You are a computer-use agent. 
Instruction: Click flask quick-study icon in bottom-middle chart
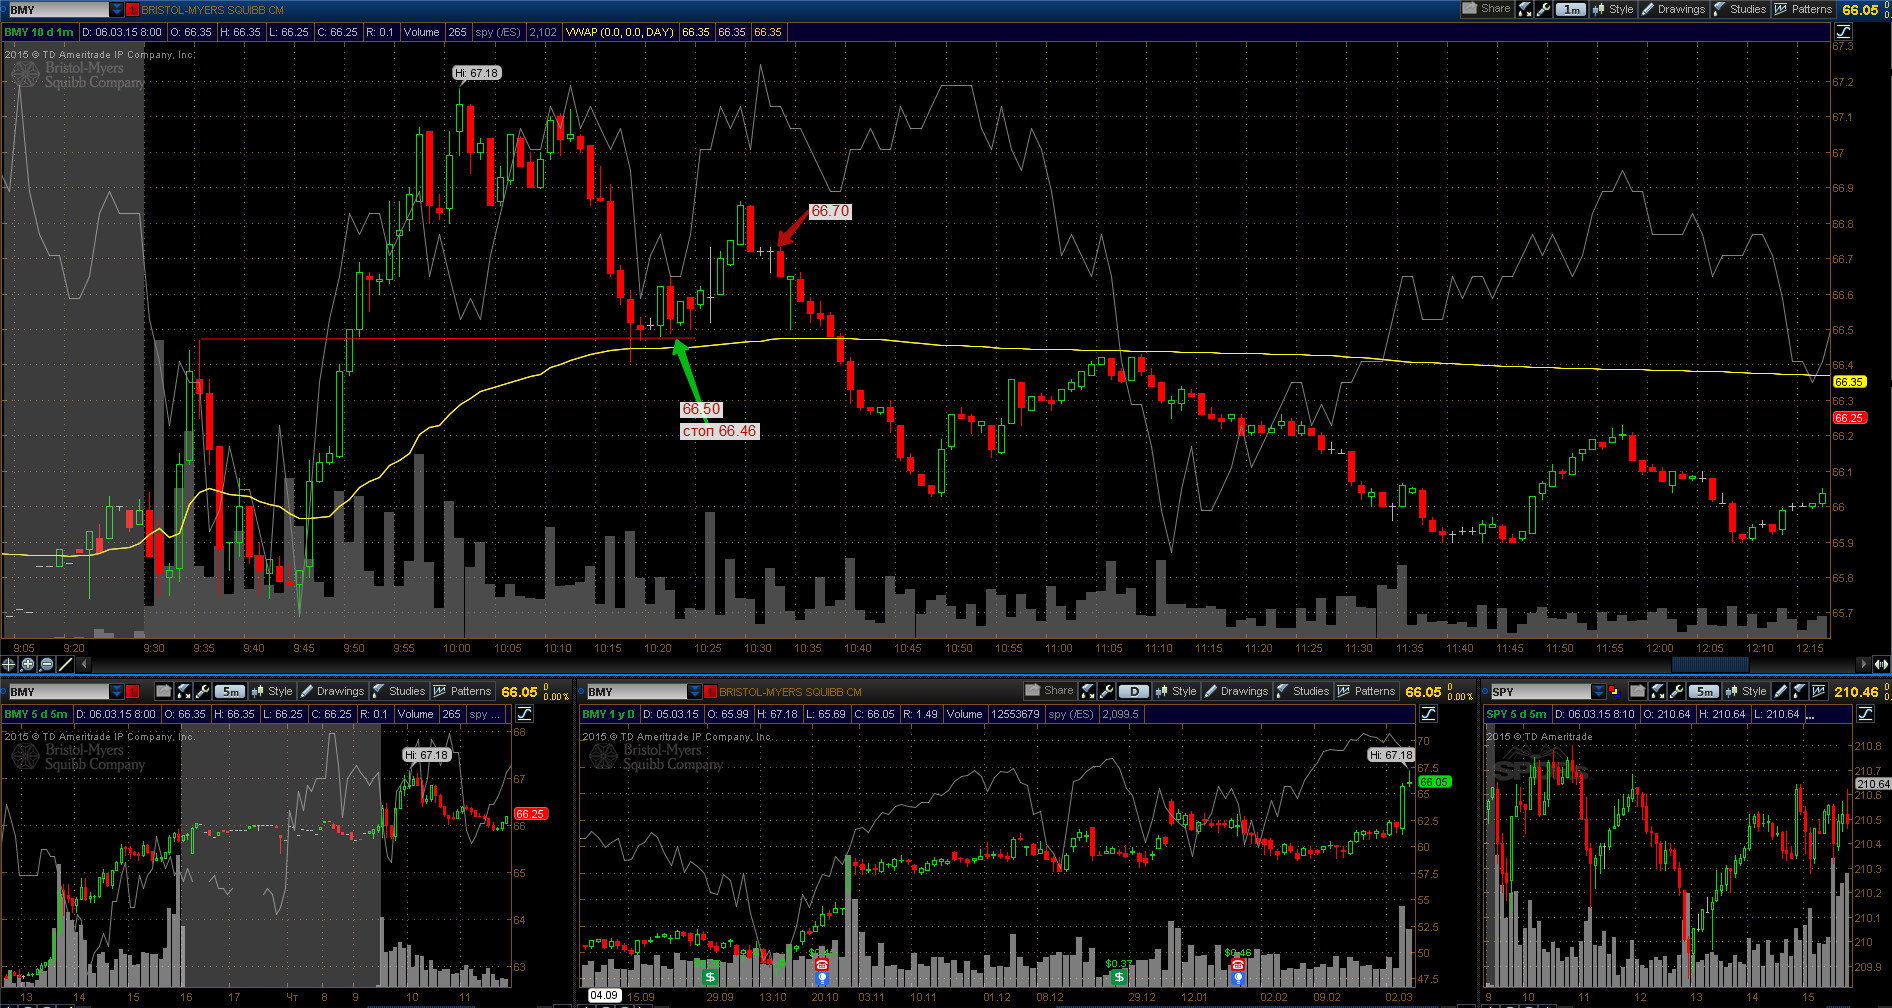(x=1088, y=691)
